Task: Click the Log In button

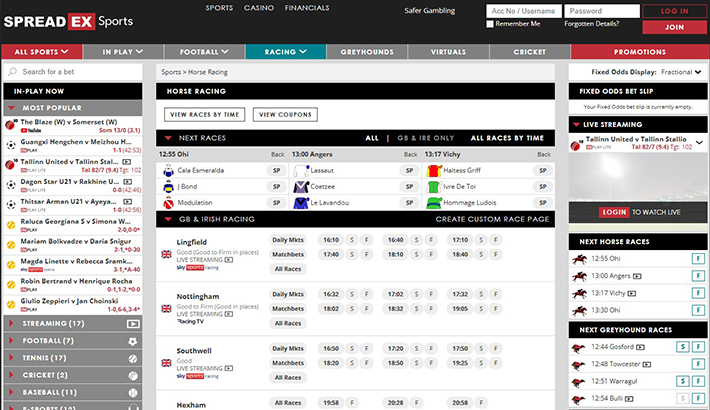Action: click(674, 11)
